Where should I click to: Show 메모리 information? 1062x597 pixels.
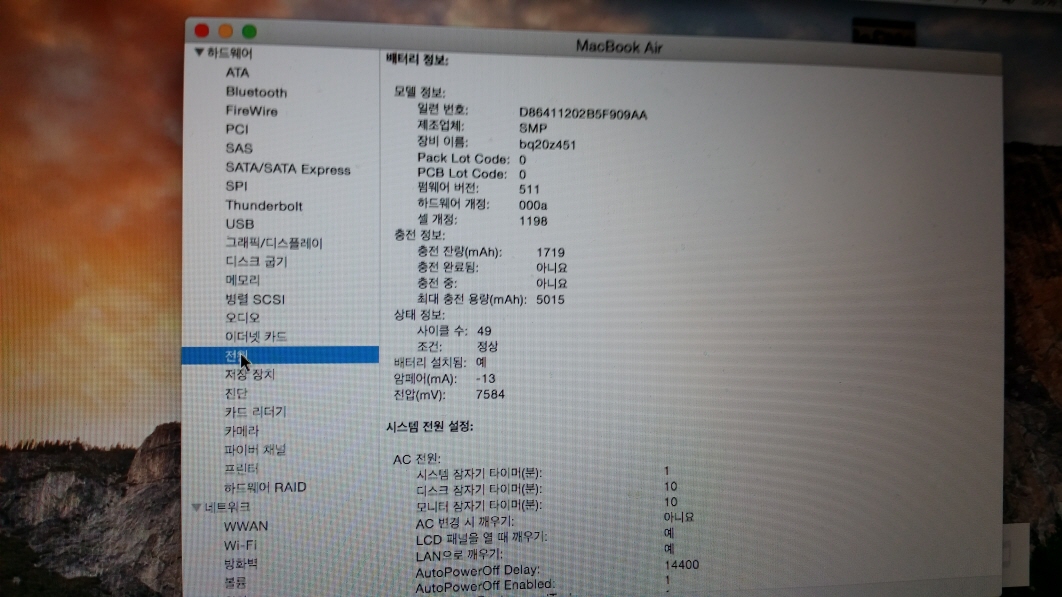click(x=242, y=281)
